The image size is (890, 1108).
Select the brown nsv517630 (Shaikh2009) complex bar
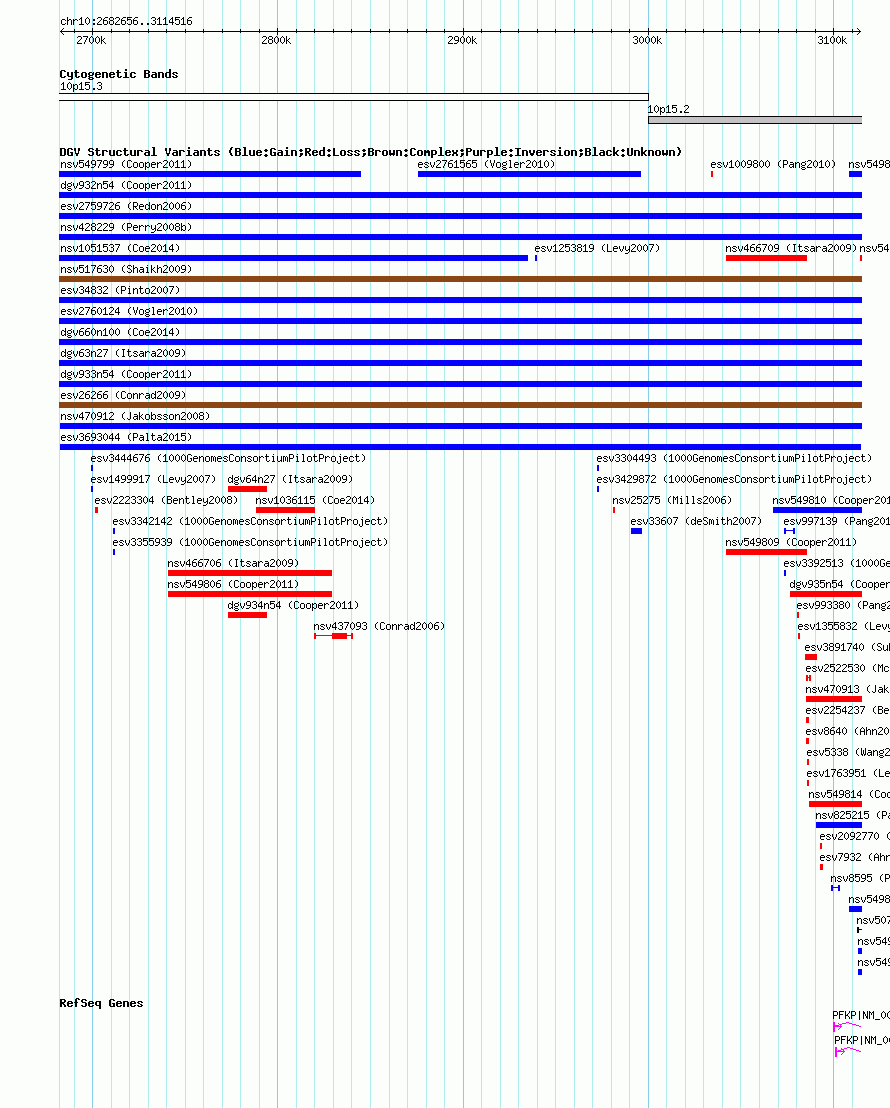pos(460,279)
